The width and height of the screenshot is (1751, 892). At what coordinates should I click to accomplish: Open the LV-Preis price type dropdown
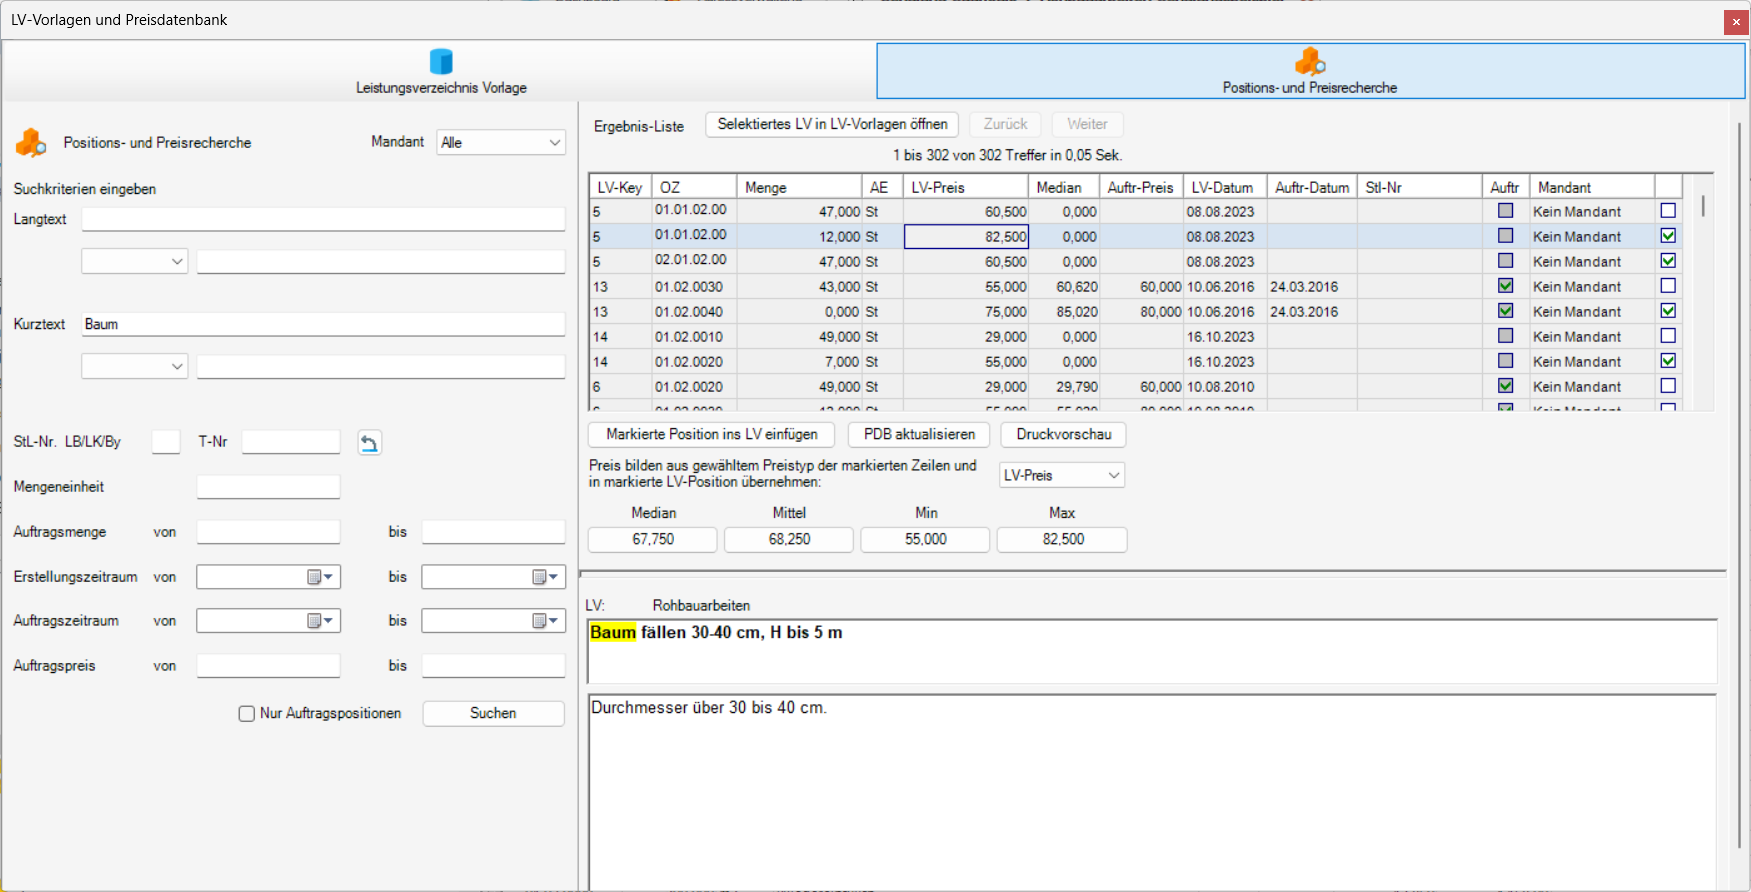point(1062,476)
